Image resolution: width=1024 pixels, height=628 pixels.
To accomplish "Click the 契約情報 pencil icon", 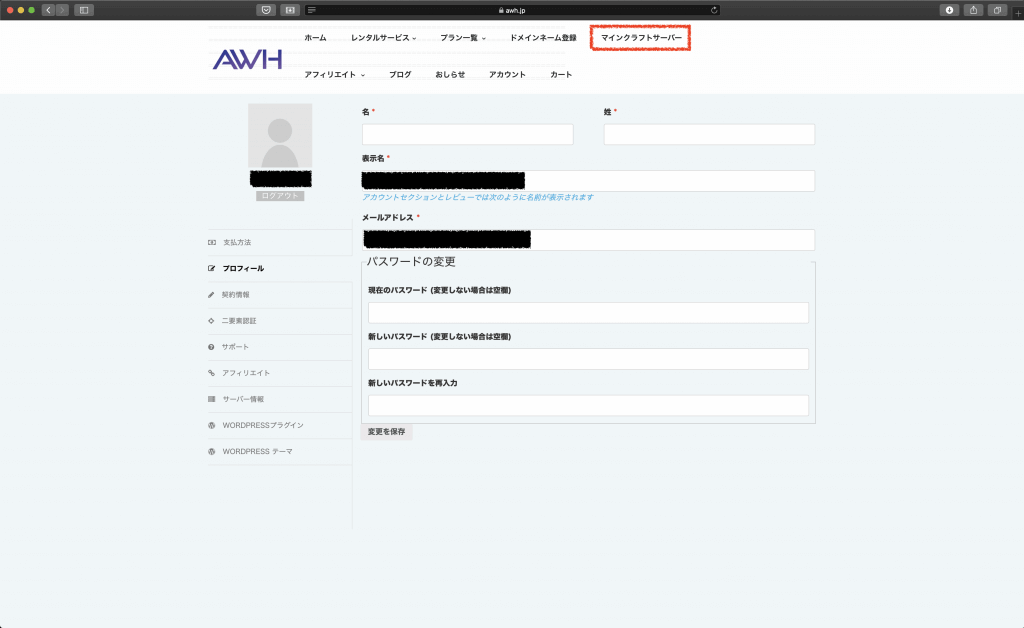I will click(x=211, y=294).
